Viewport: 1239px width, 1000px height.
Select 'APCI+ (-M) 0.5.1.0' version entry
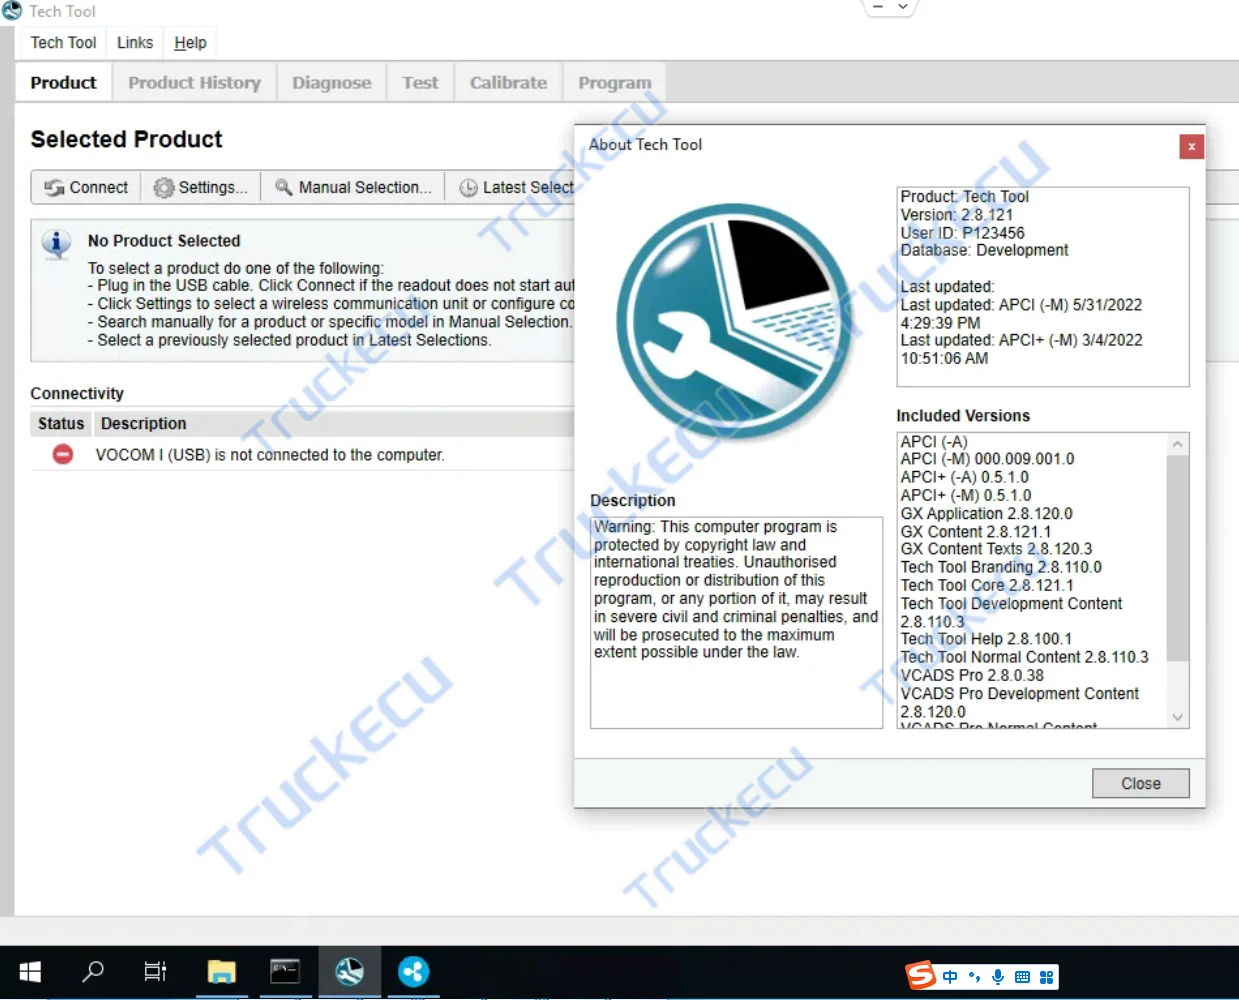(x=966, y=495)
